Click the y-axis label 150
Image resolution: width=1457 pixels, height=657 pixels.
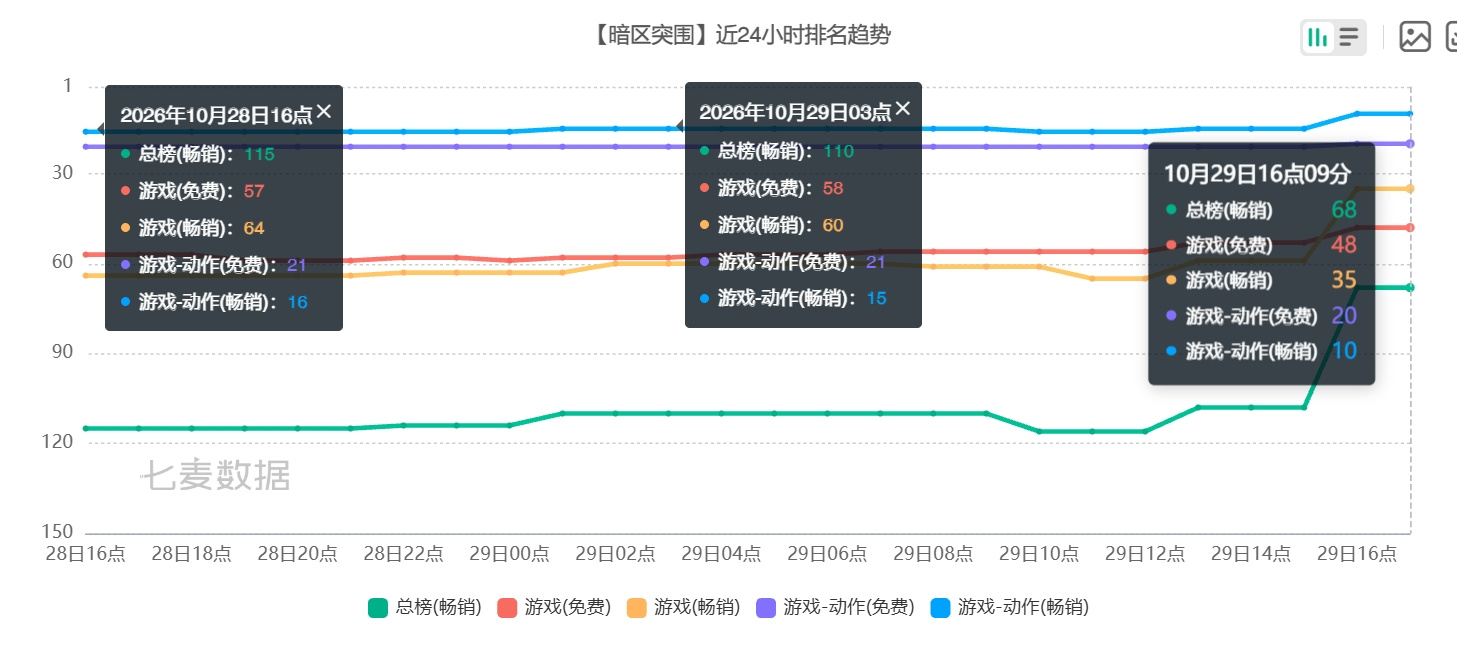tap(58, 532)
